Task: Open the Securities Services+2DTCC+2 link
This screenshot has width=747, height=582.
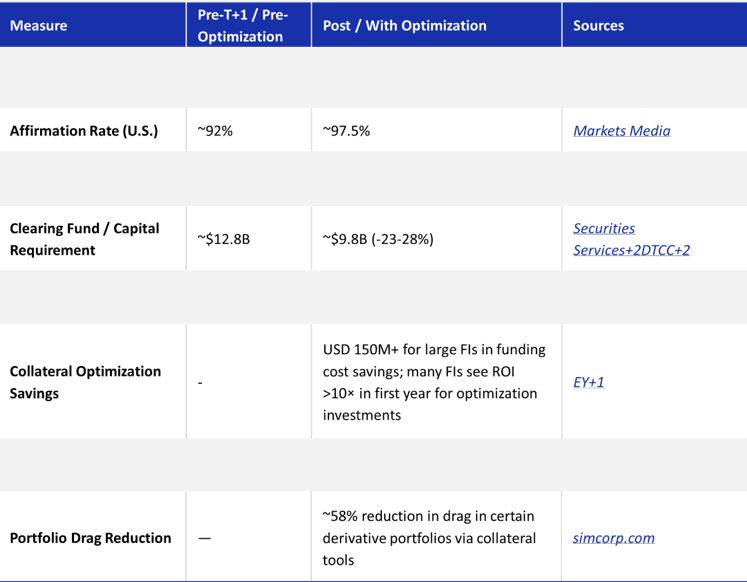Action: click(631, 239)
